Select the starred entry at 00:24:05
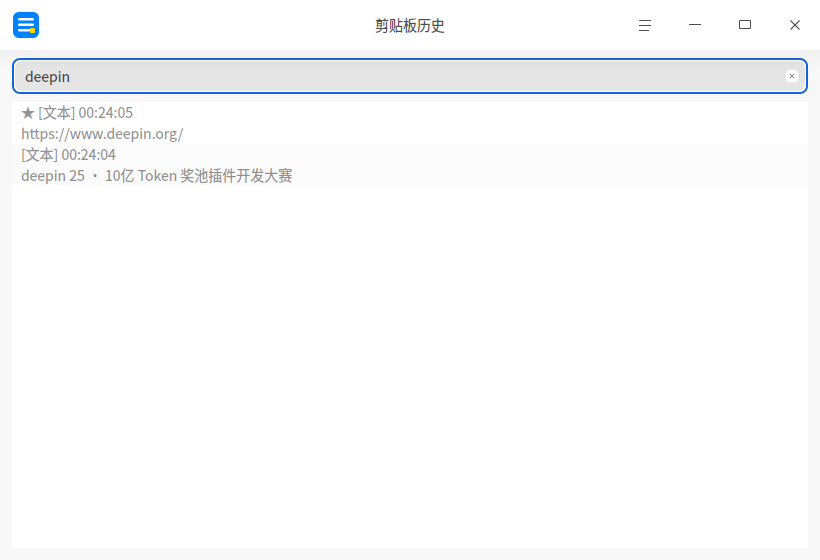 (x=409, y=123)
